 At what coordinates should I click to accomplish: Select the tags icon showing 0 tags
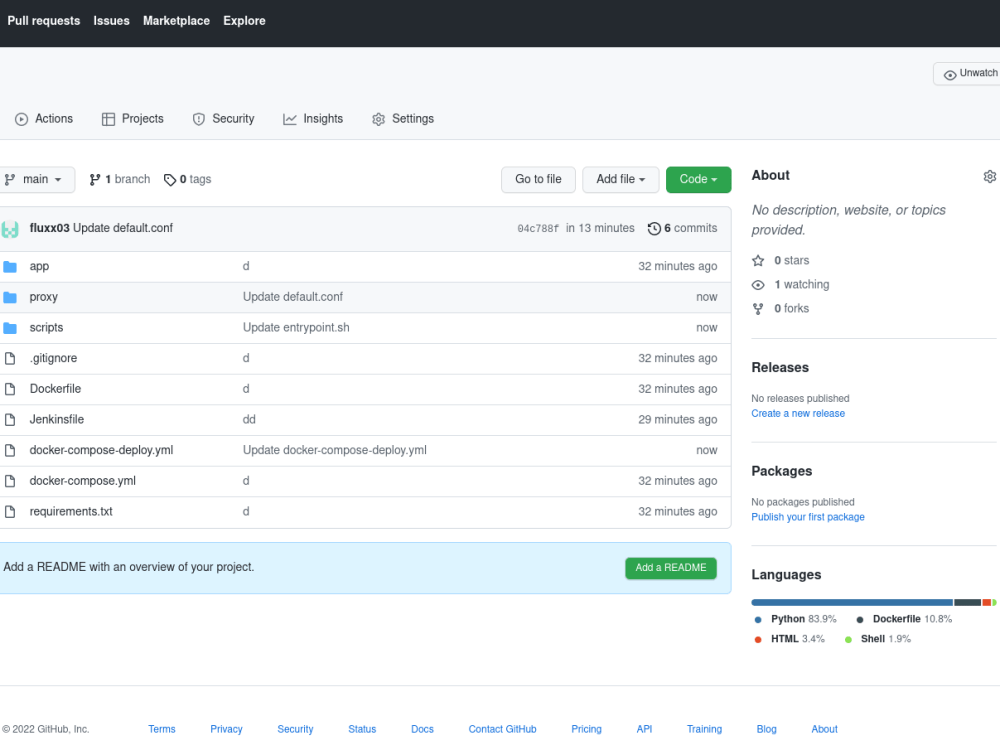pos(170,179)
